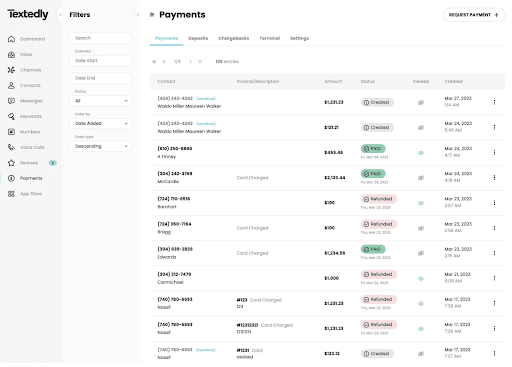
Task: Collapse the Filters panel chevron
Action: pyautogui.click(x=138, y=14)
